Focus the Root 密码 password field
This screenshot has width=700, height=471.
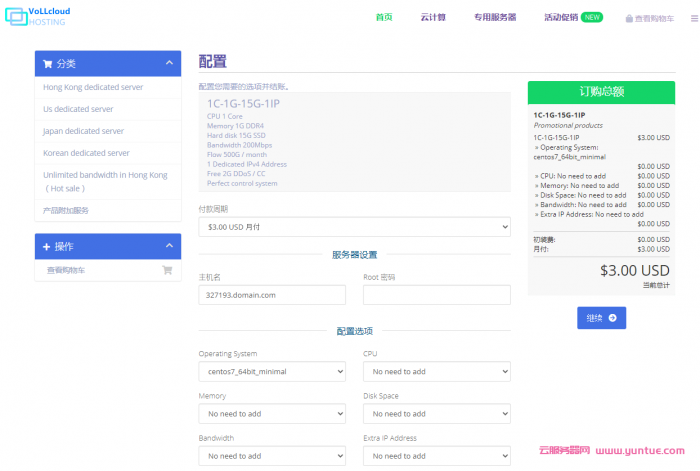click(x=436, y=295)
